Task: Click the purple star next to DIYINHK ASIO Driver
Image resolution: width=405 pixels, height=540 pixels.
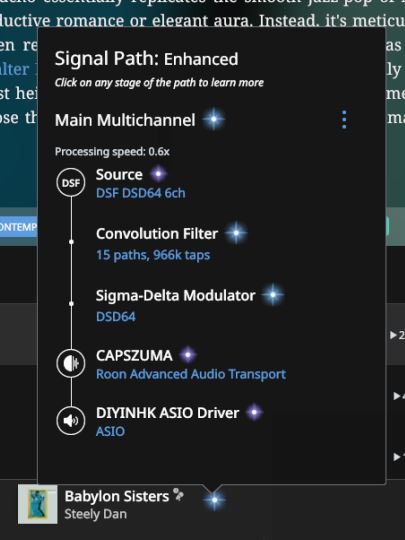Action: point(255,412)
